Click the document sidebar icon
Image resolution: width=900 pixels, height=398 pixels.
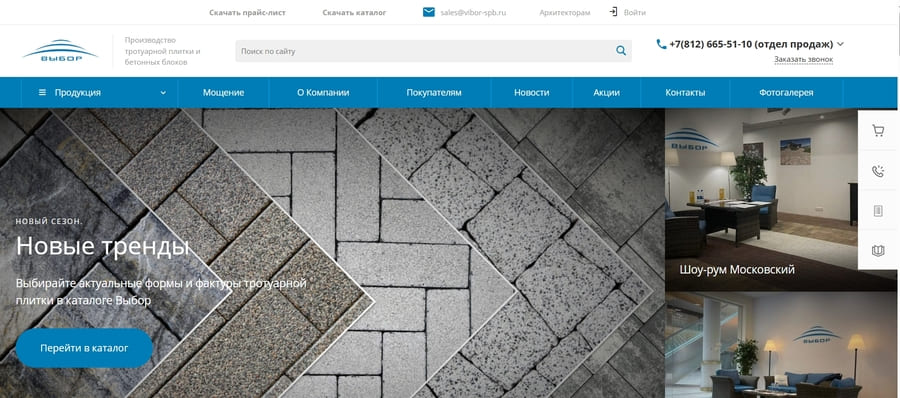877,211
